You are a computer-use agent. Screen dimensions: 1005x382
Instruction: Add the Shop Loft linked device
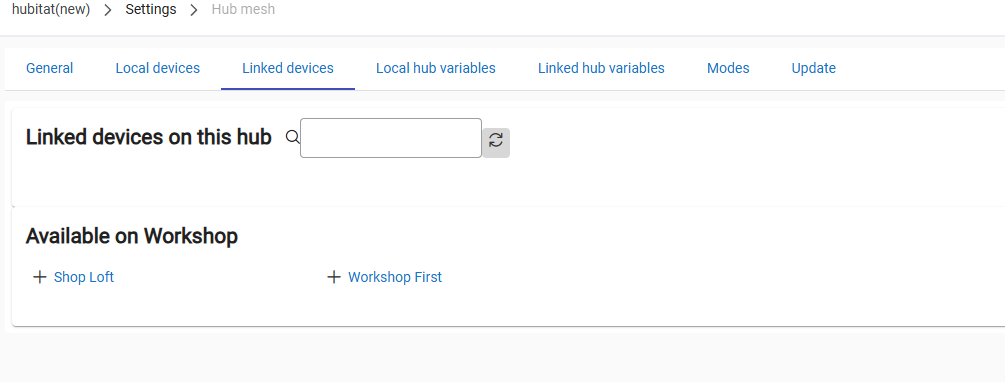(84, 277)
